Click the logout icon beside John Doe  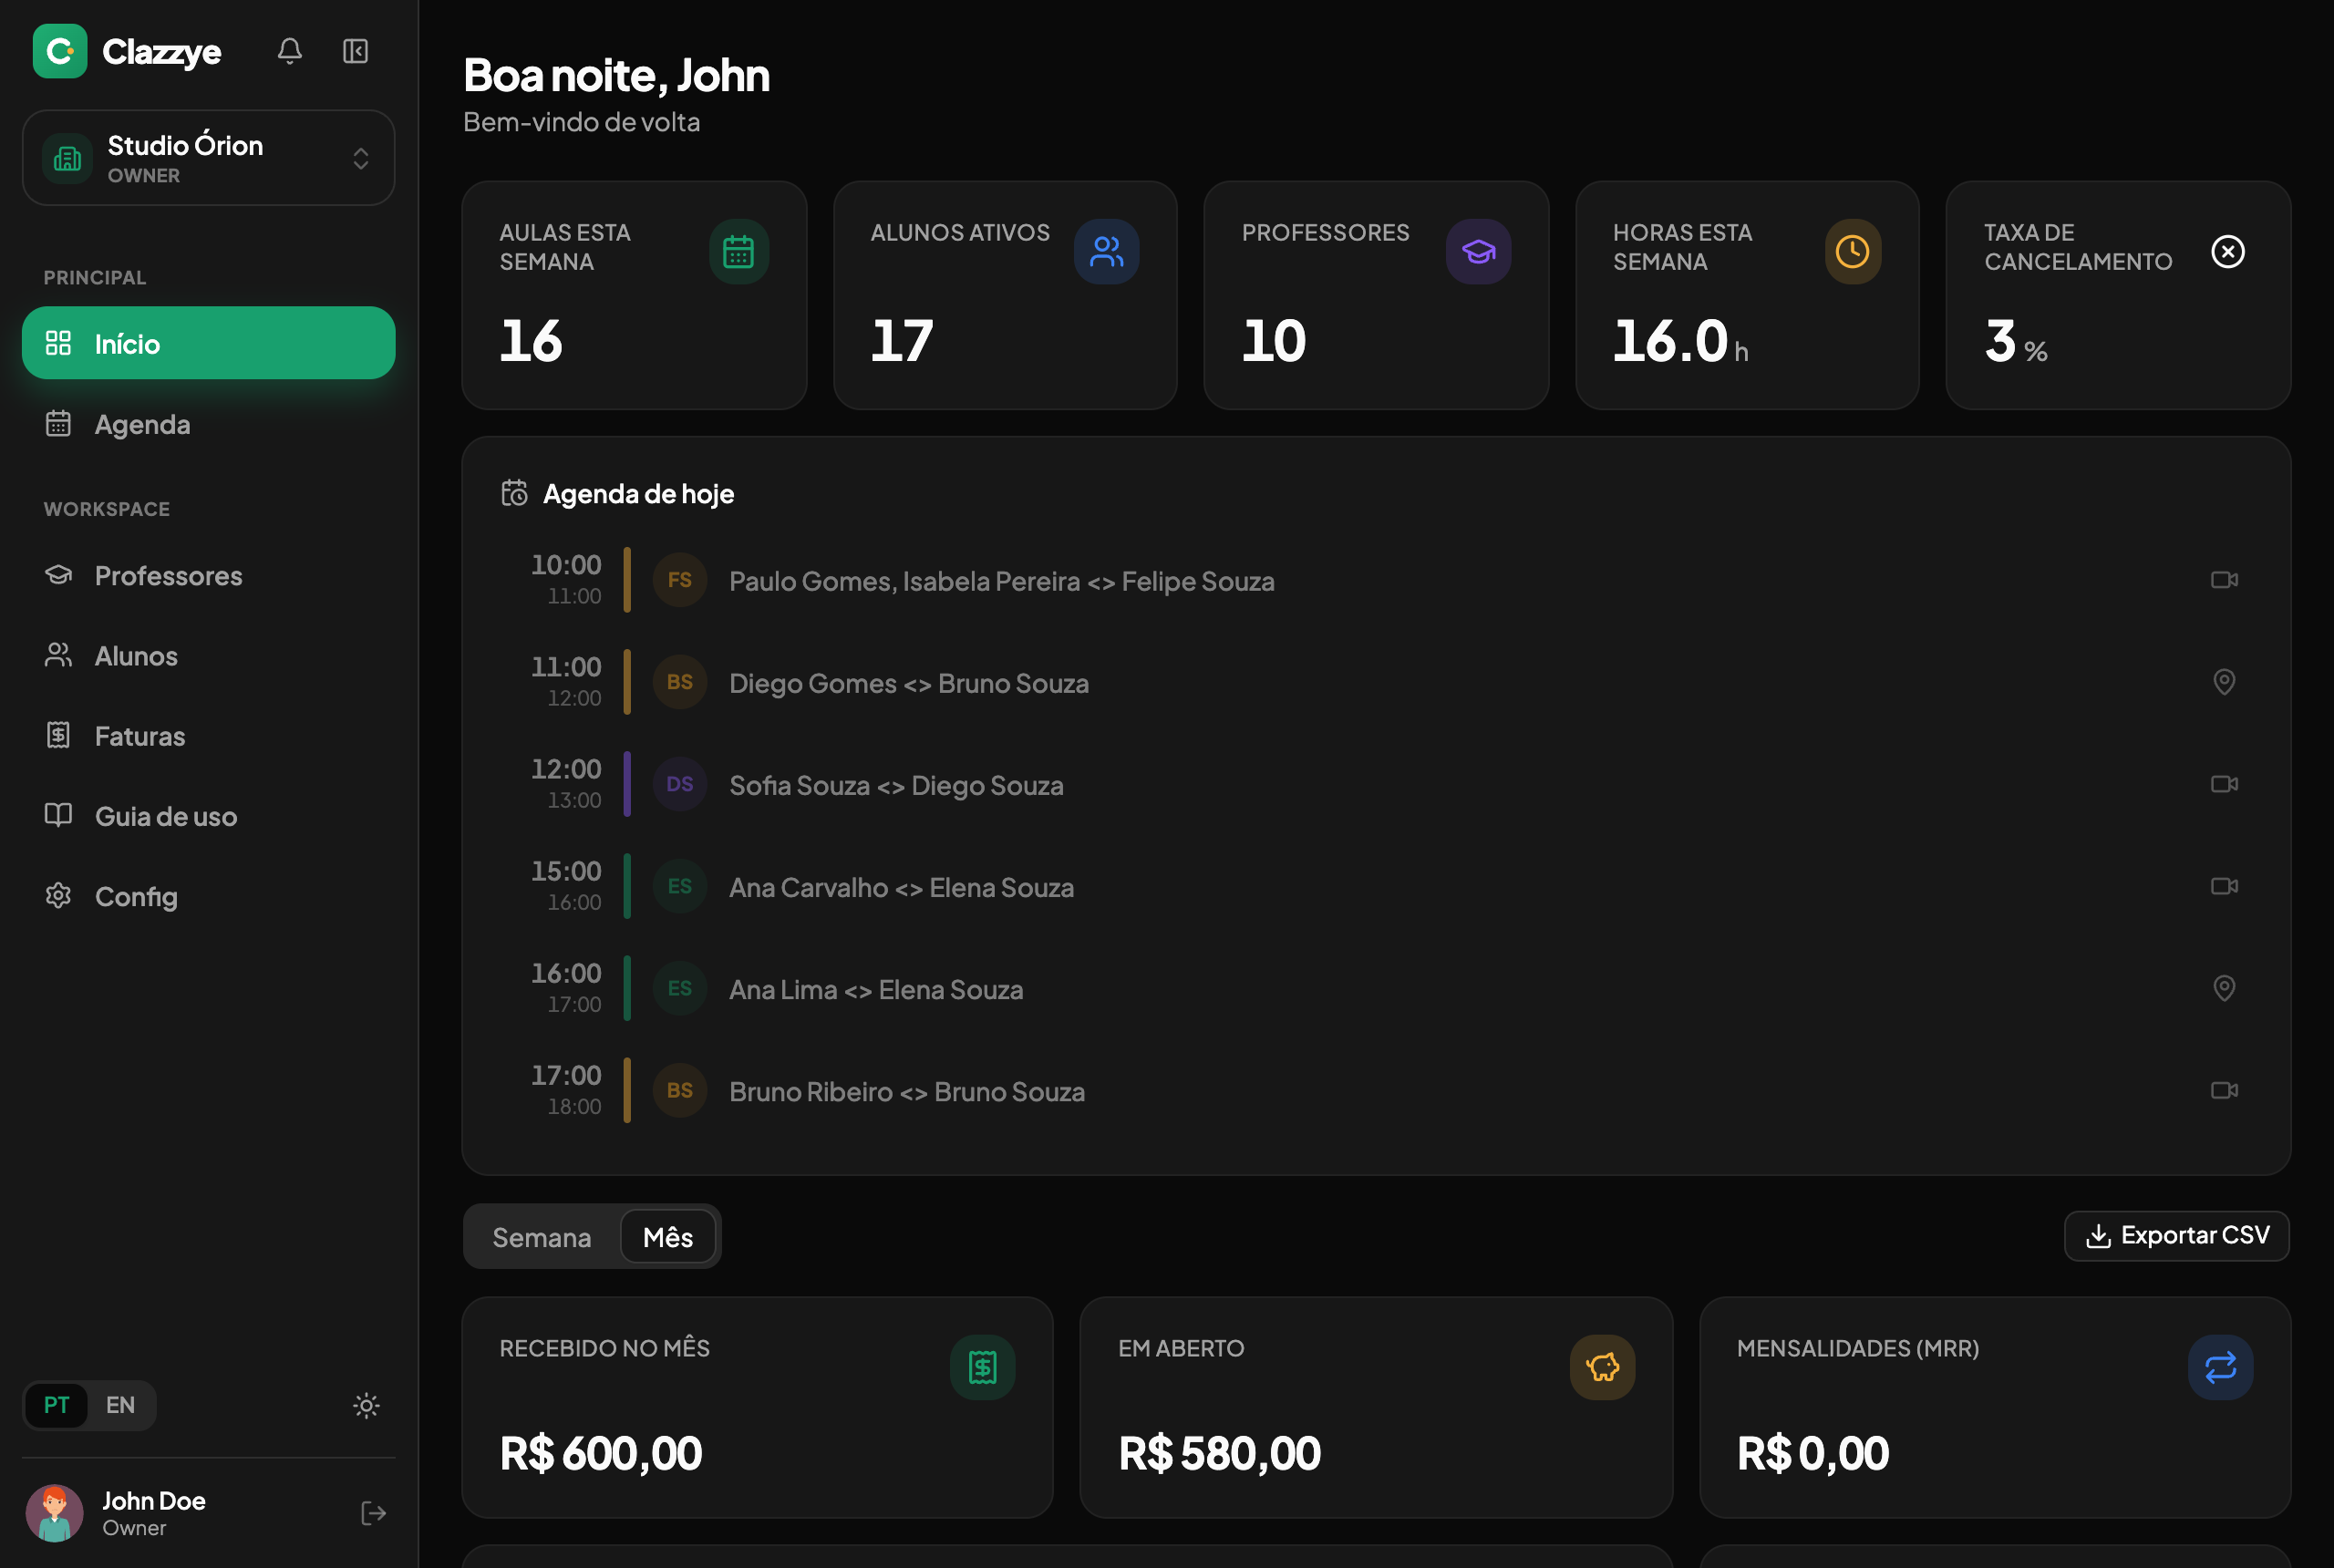(373, 1513)
